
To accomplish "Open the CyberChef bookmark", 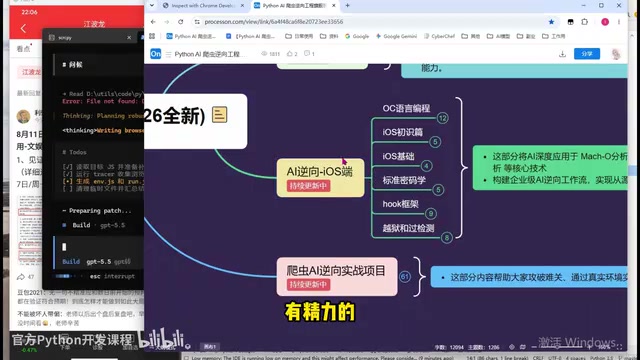I will click(439, 36).
